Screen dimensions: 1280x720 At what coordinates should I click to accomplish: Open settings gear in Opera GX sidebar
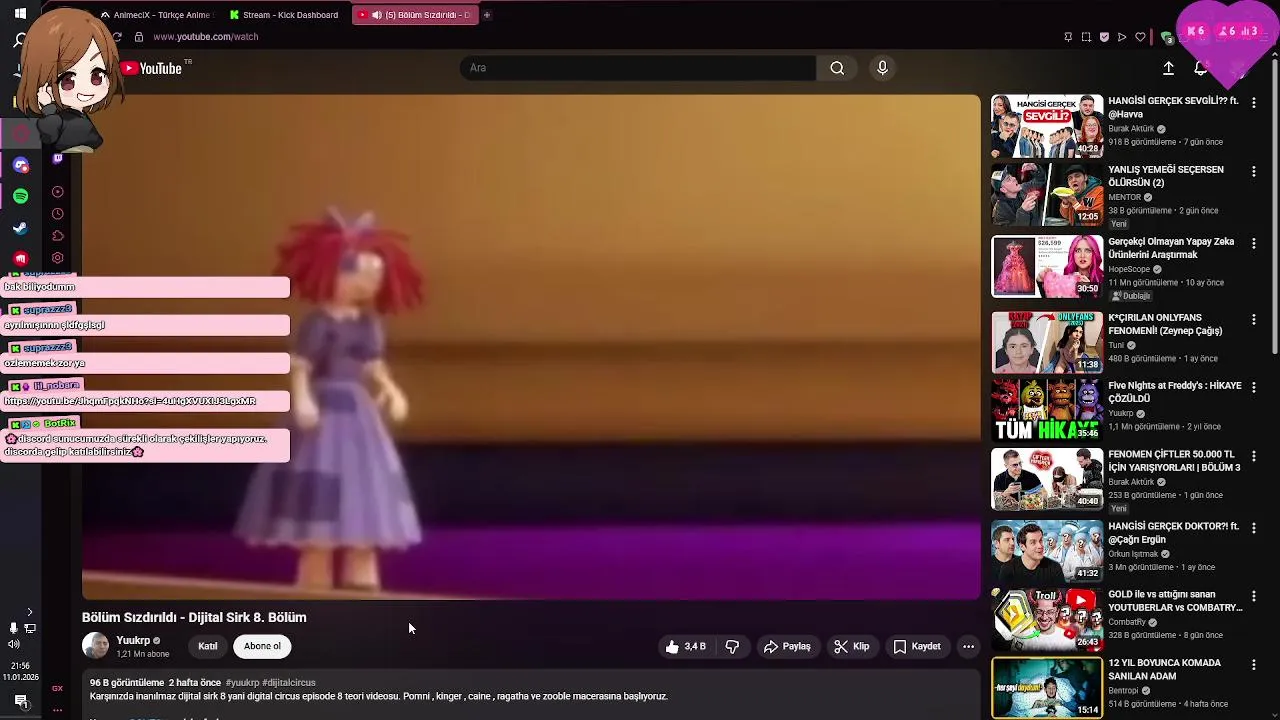pos(57,258)
